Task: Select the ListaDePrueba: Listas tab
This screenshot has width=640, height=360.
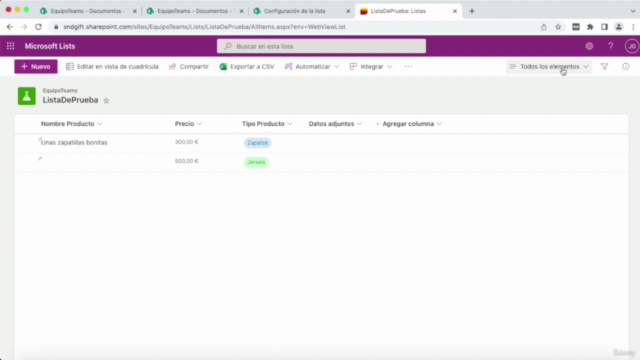Action: point(408,11)
